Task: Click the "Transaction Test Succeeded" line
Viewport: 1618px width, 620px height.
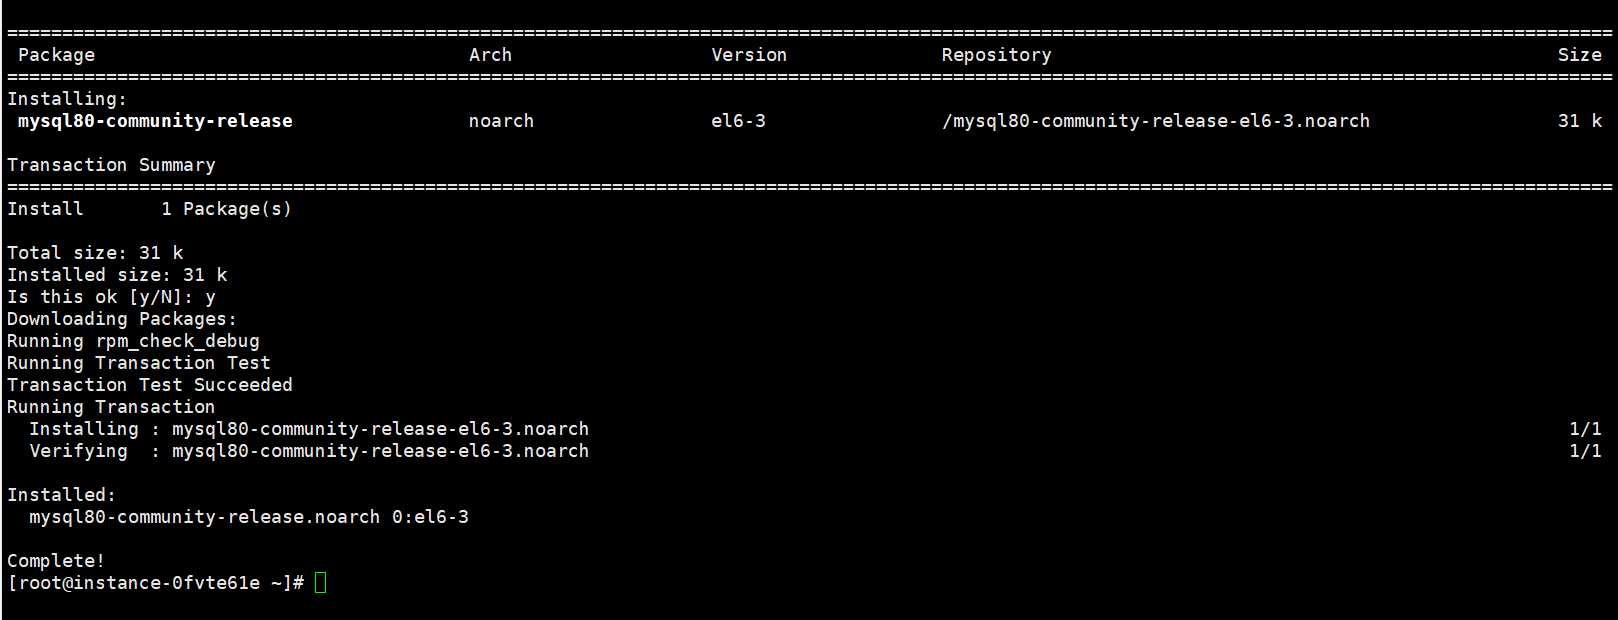Action: pos(150,385)
